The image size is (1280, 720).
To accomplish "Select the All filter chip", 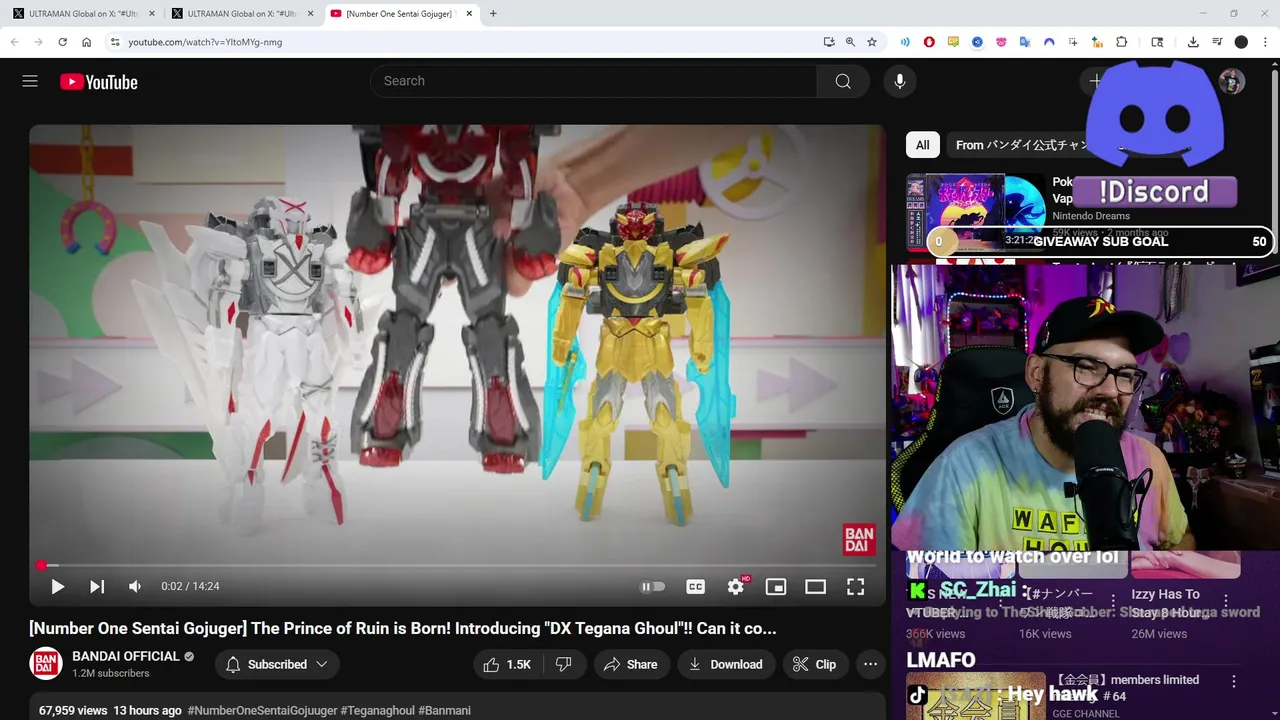I will tap(923, 145).
